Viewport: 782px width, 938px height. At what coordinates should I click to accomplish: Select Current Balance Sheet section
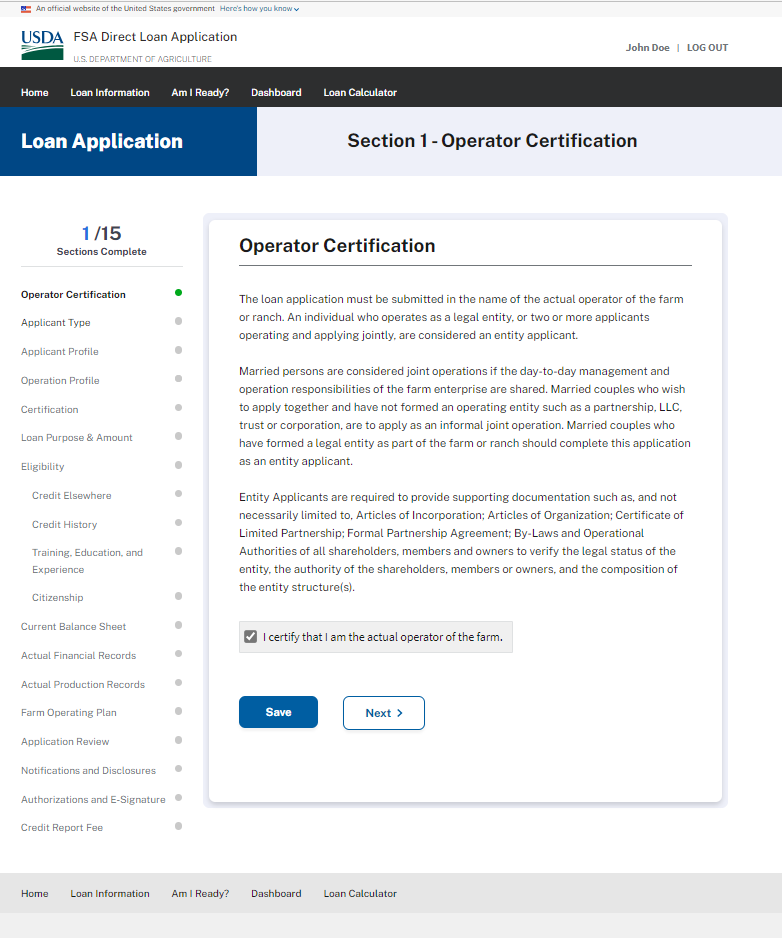click(74, 627)
